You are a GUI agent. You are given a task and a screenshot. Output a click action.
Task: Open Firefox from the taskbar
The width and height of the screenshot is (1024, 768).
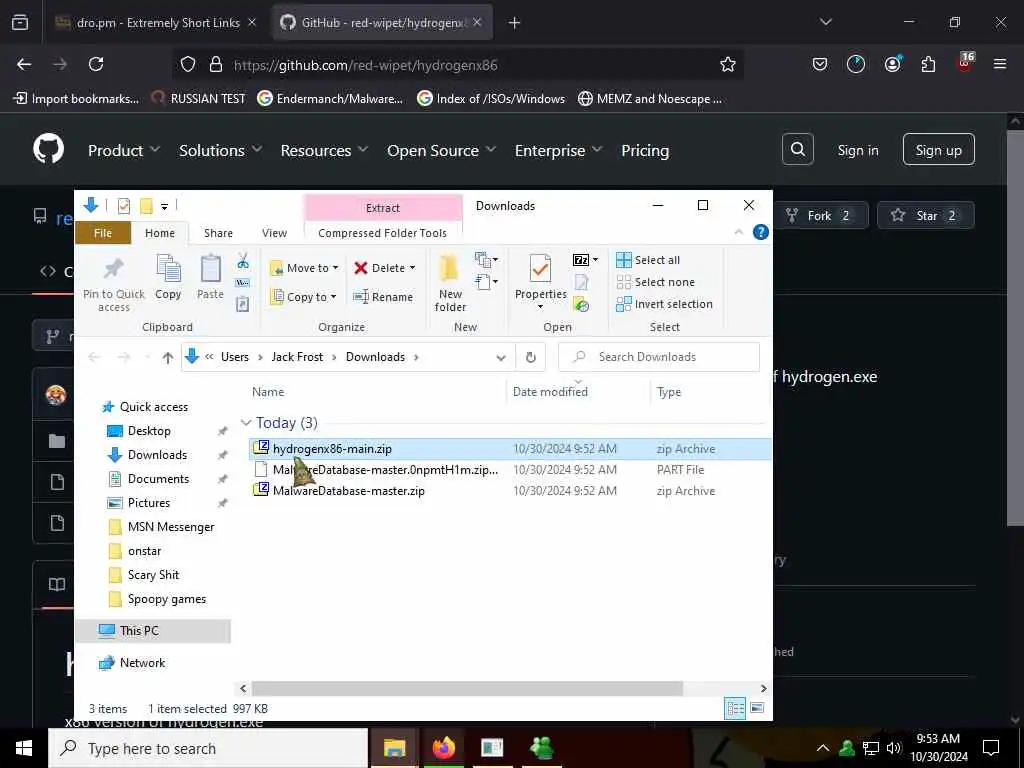point(443,748)
